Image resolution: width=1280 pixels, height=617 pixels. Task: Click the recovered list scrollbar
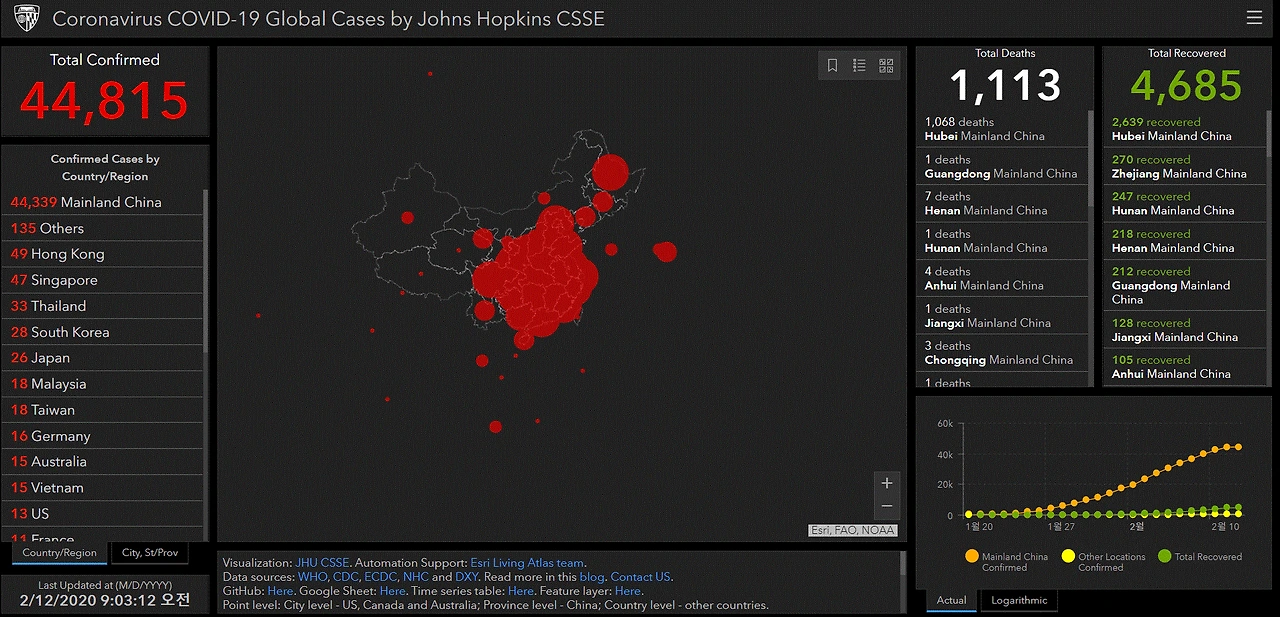tap(1269, 133)
